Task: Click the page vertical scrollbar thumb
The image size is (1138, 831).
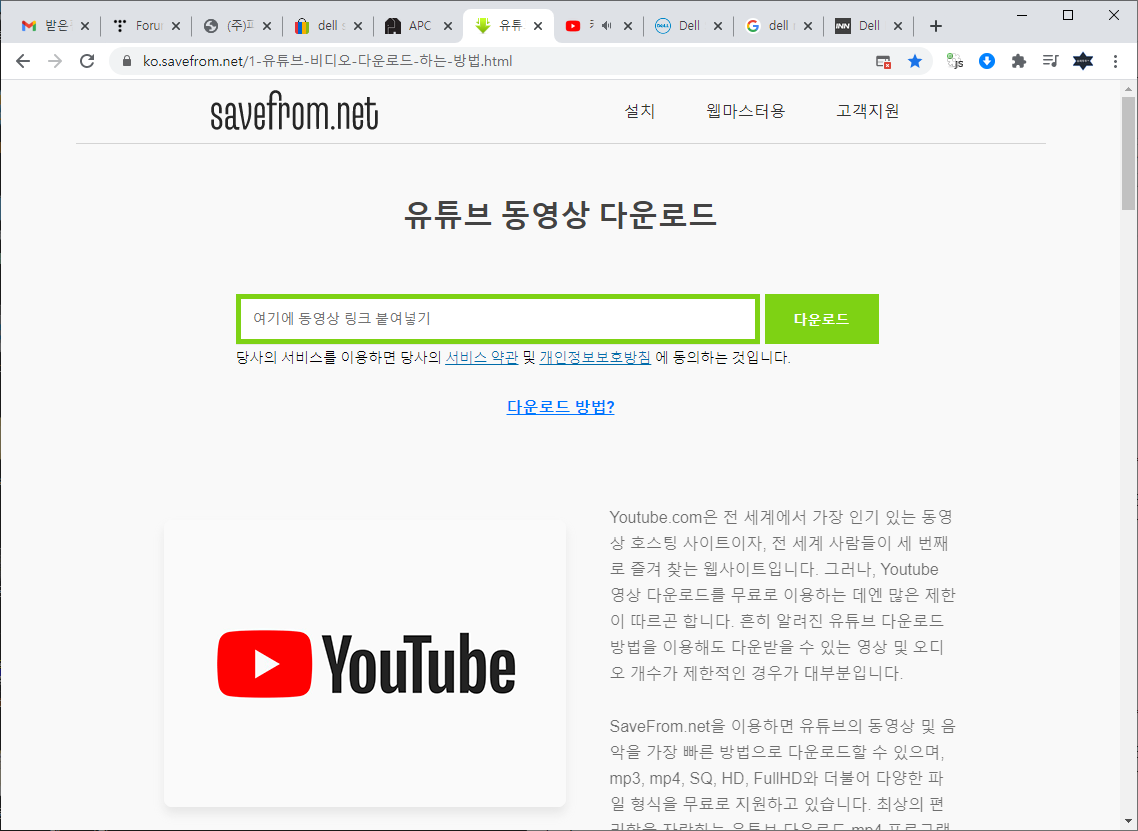Action: tap(1128, 154)
